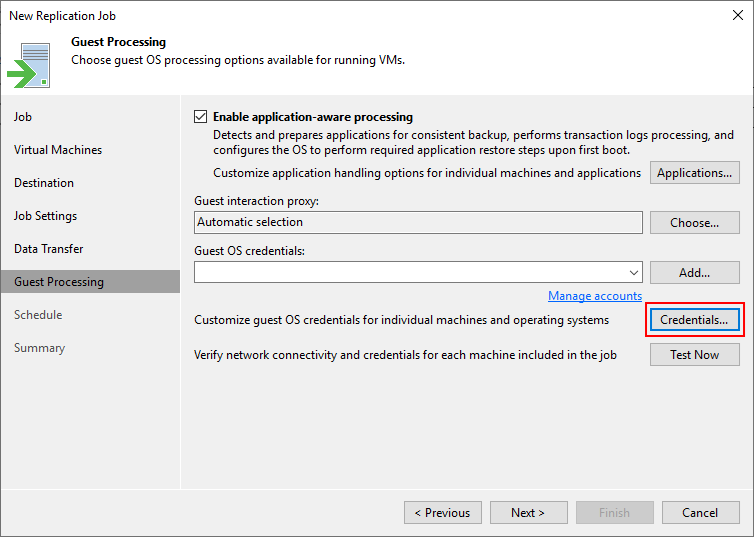Click Choose for guest interaction proxy
Viewport: 754px width, 537px height.
(694, 223)
